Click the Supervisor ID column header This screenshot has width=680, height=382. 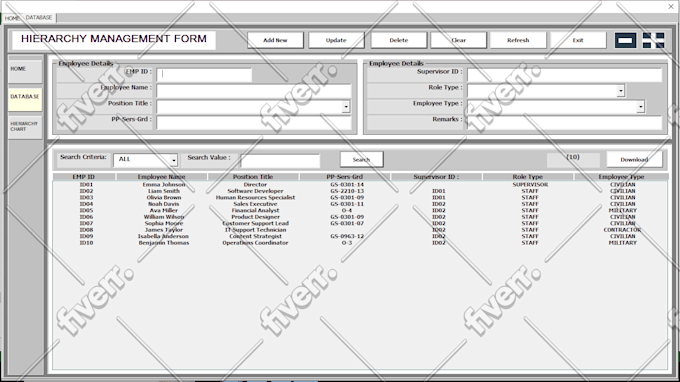tap(436, 177)
